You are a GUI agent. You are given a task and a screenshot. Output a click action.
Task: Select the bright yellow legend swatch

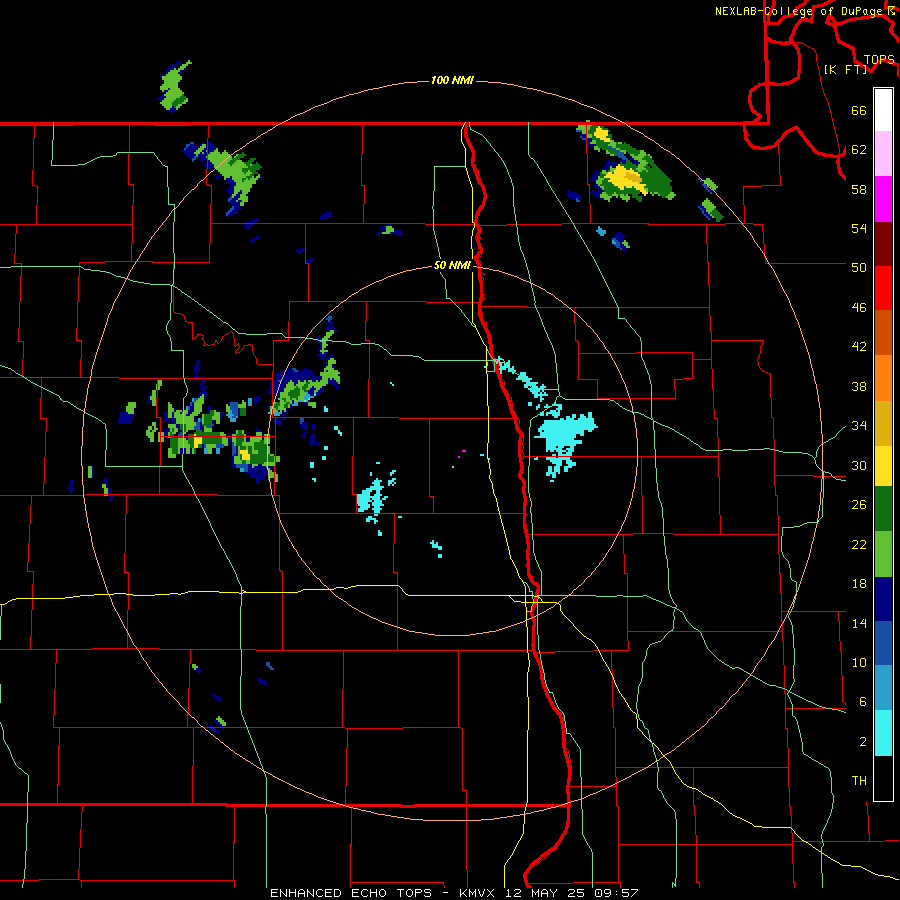coord(883,466)
